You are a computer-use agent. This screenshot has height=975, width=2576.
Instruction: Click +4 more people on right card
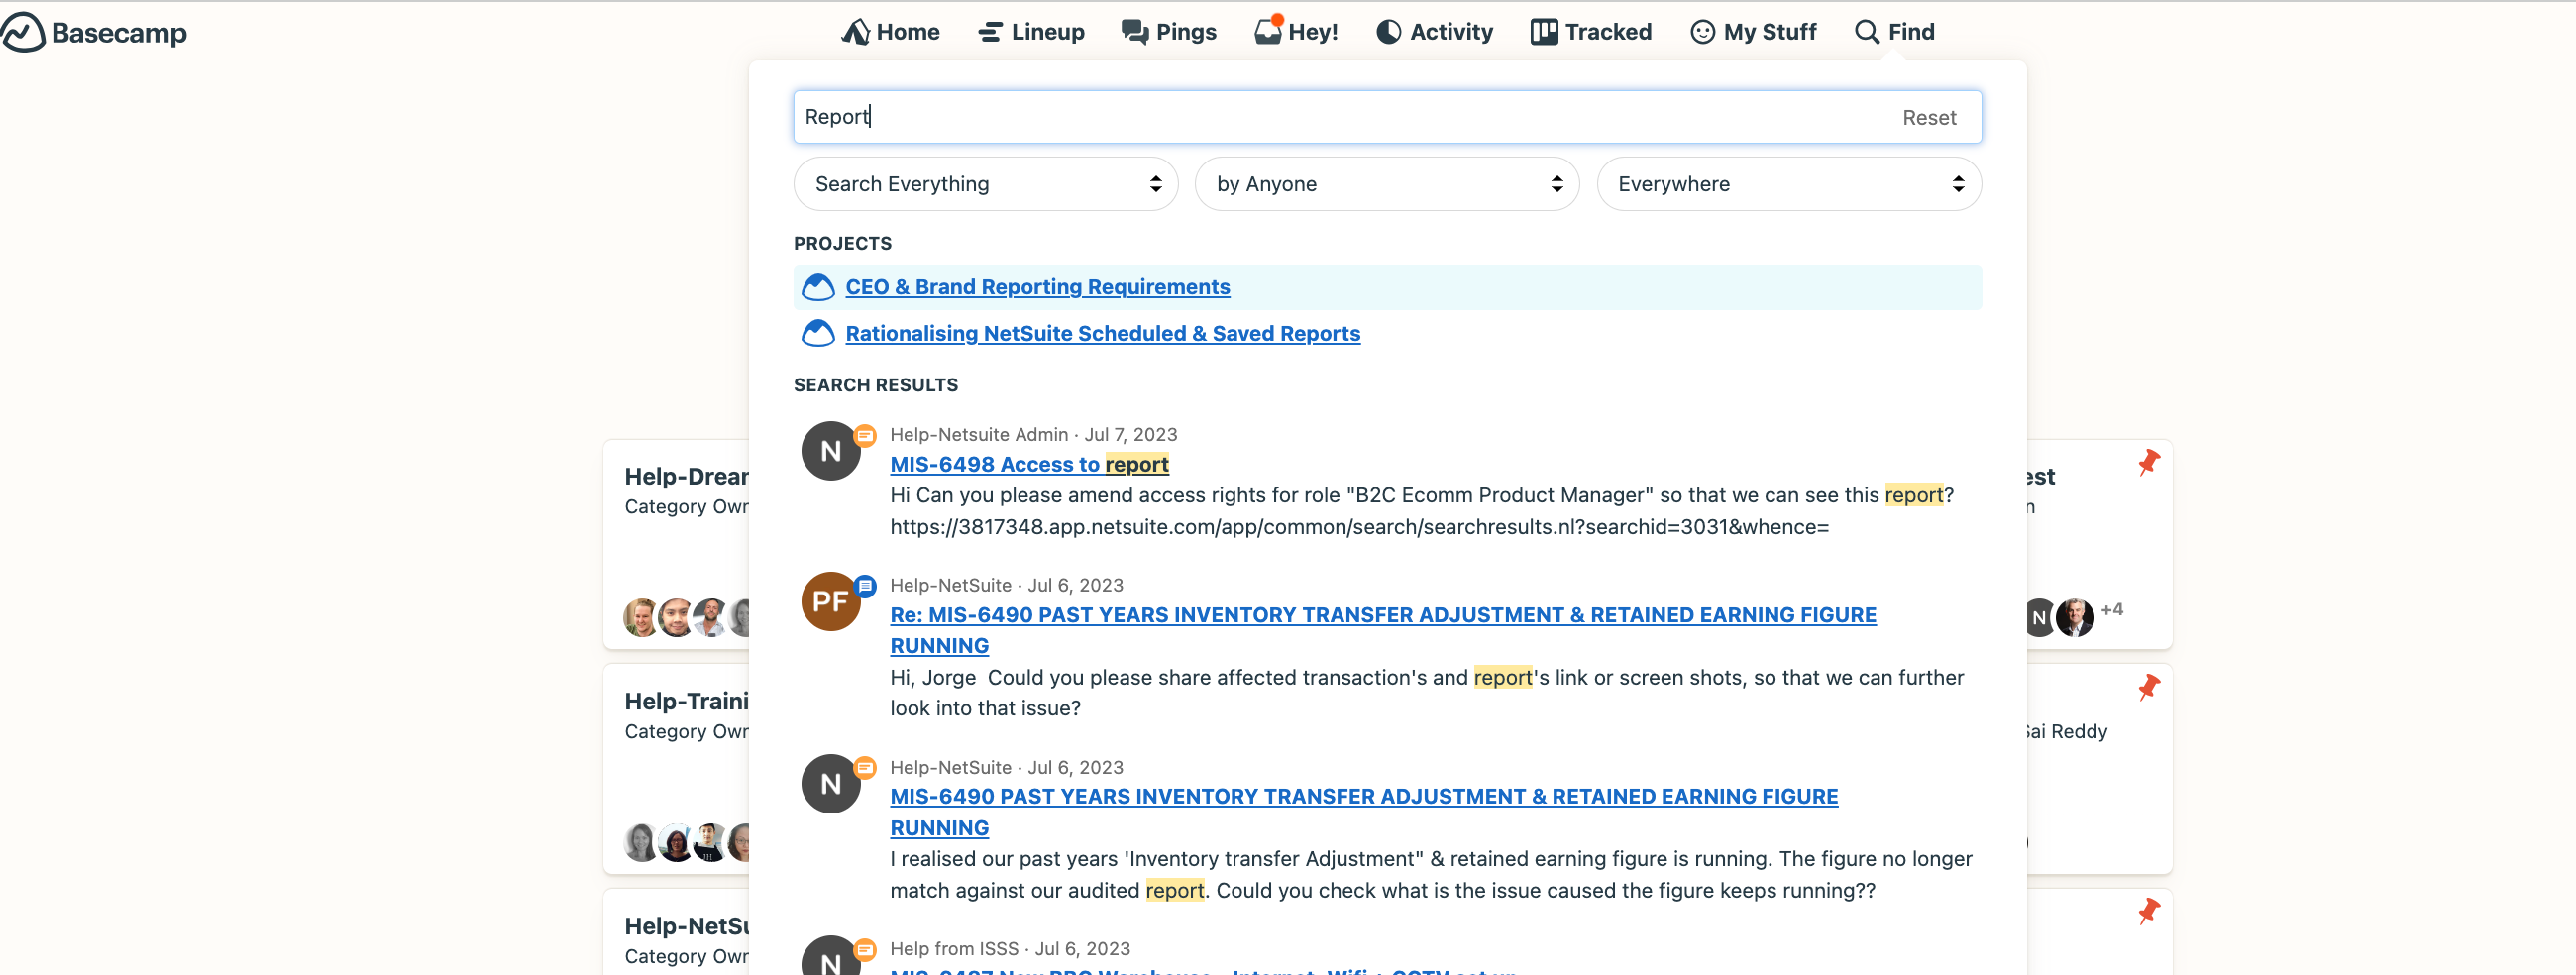click(x=2111, y=609)
